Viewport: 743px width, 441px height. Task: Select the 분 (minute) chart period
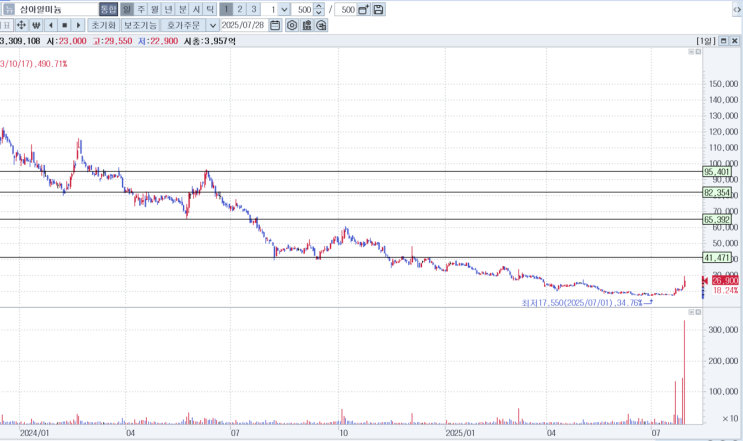182,9
